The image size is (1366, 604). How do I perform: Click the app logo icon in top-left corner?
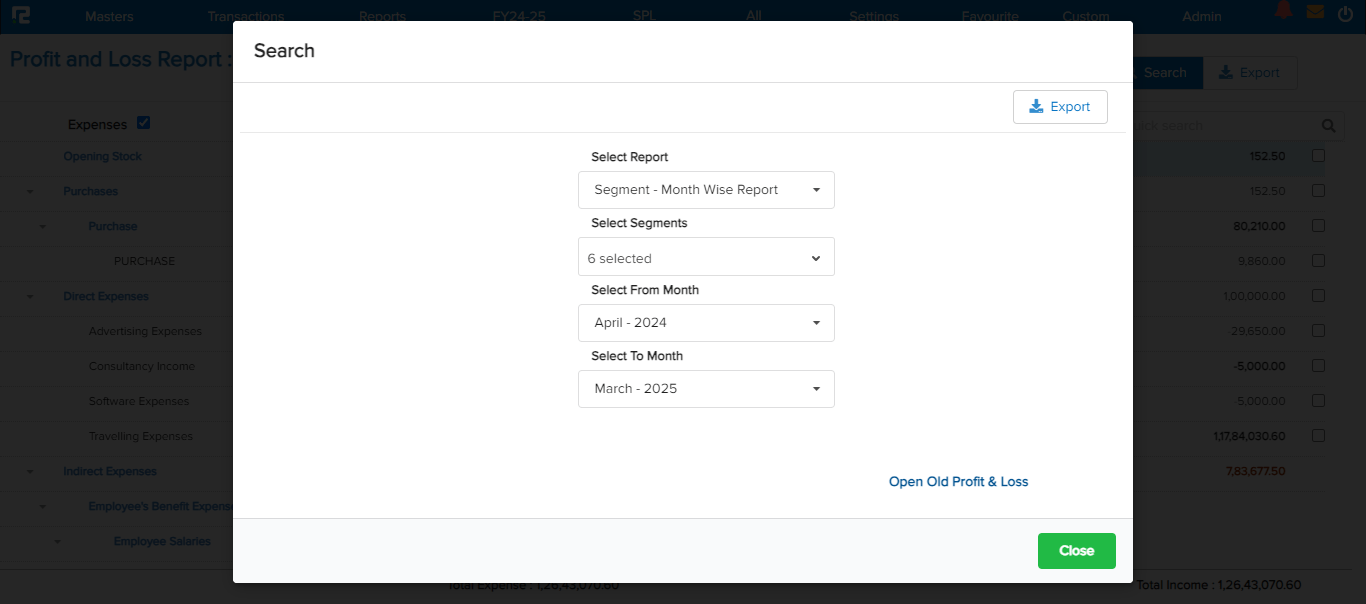[x=20, y=16]
